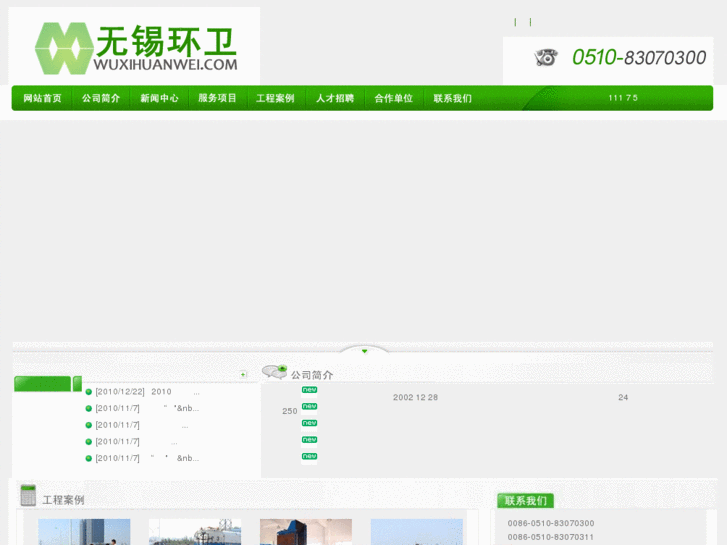Open 网站首页 in the navigation bar
727x545 pixels.
click(42, 98)
